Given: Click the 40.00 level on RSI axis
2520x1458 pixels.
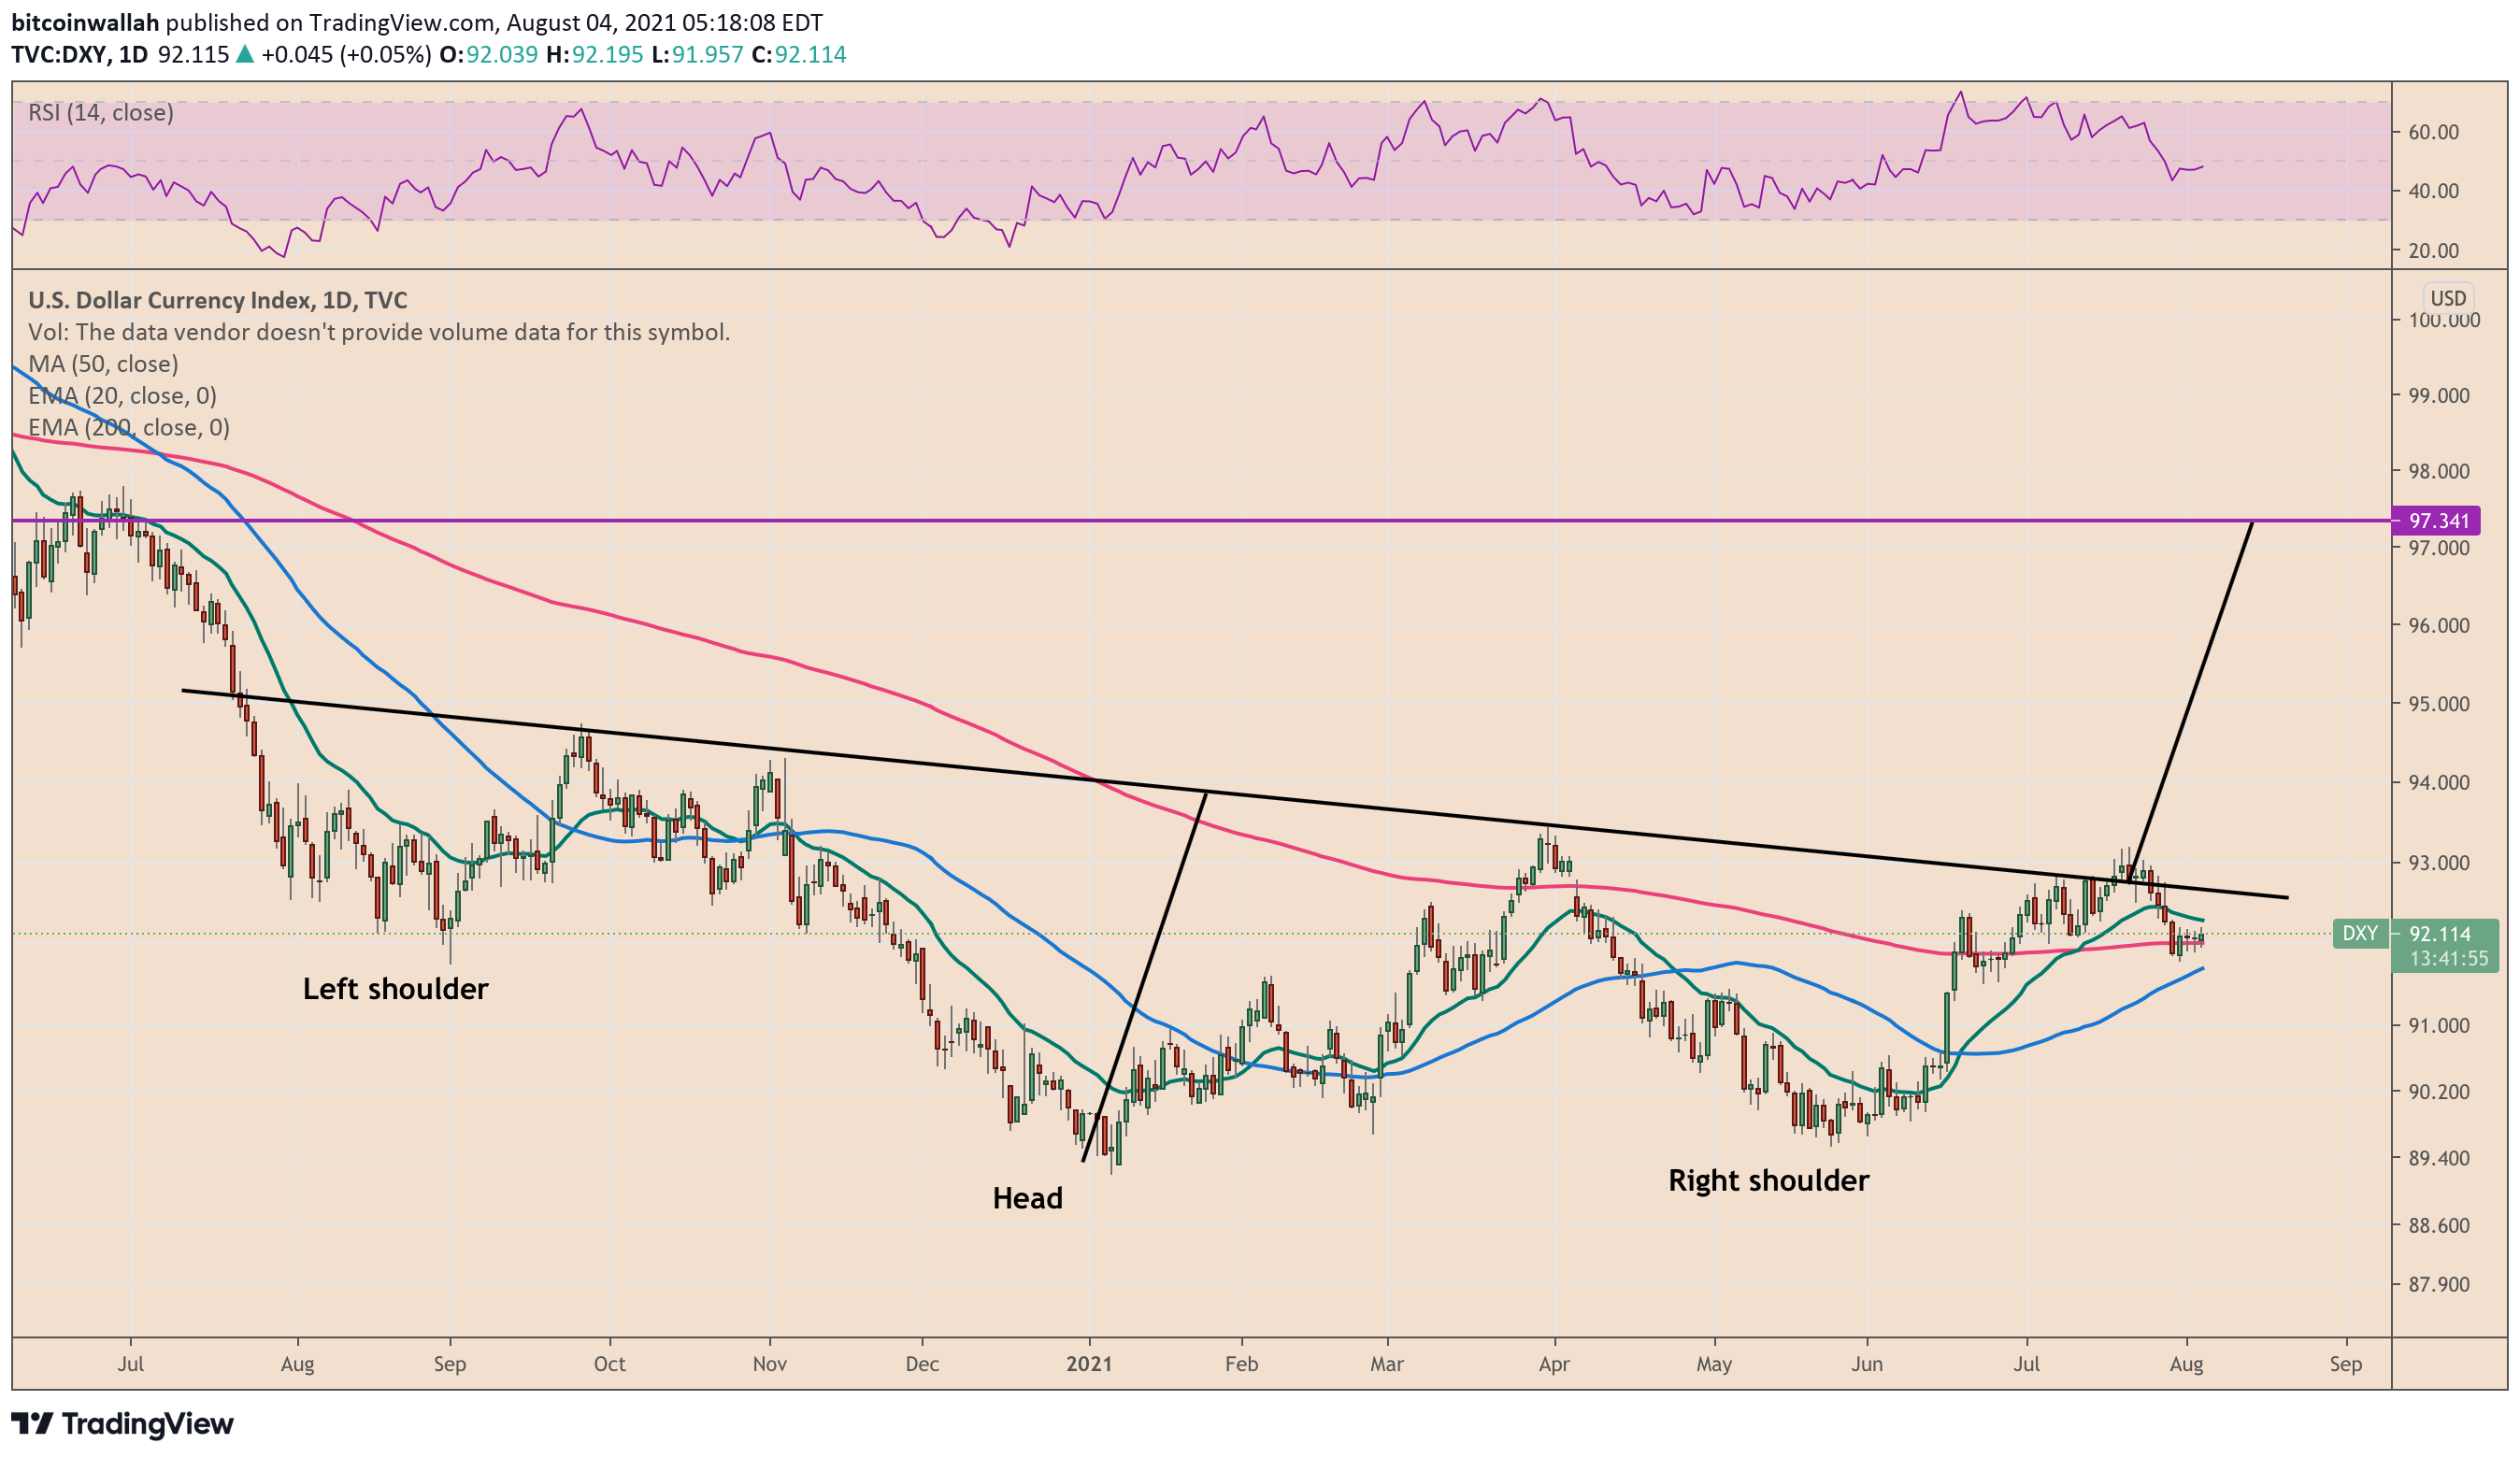Looking at the screenshot, I should (2433, 191).
